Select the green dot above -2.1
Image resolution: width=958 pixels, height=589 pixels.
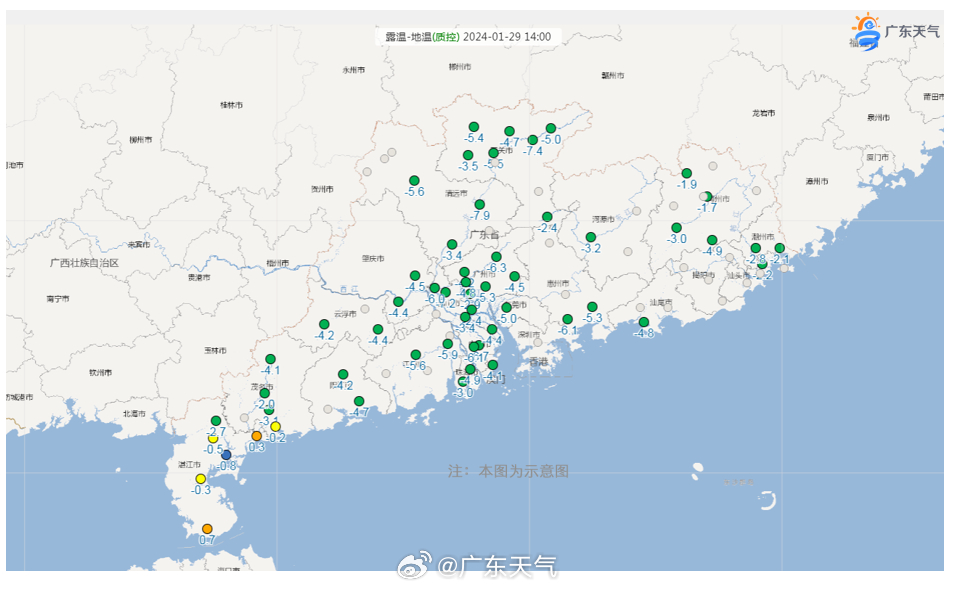780,248
